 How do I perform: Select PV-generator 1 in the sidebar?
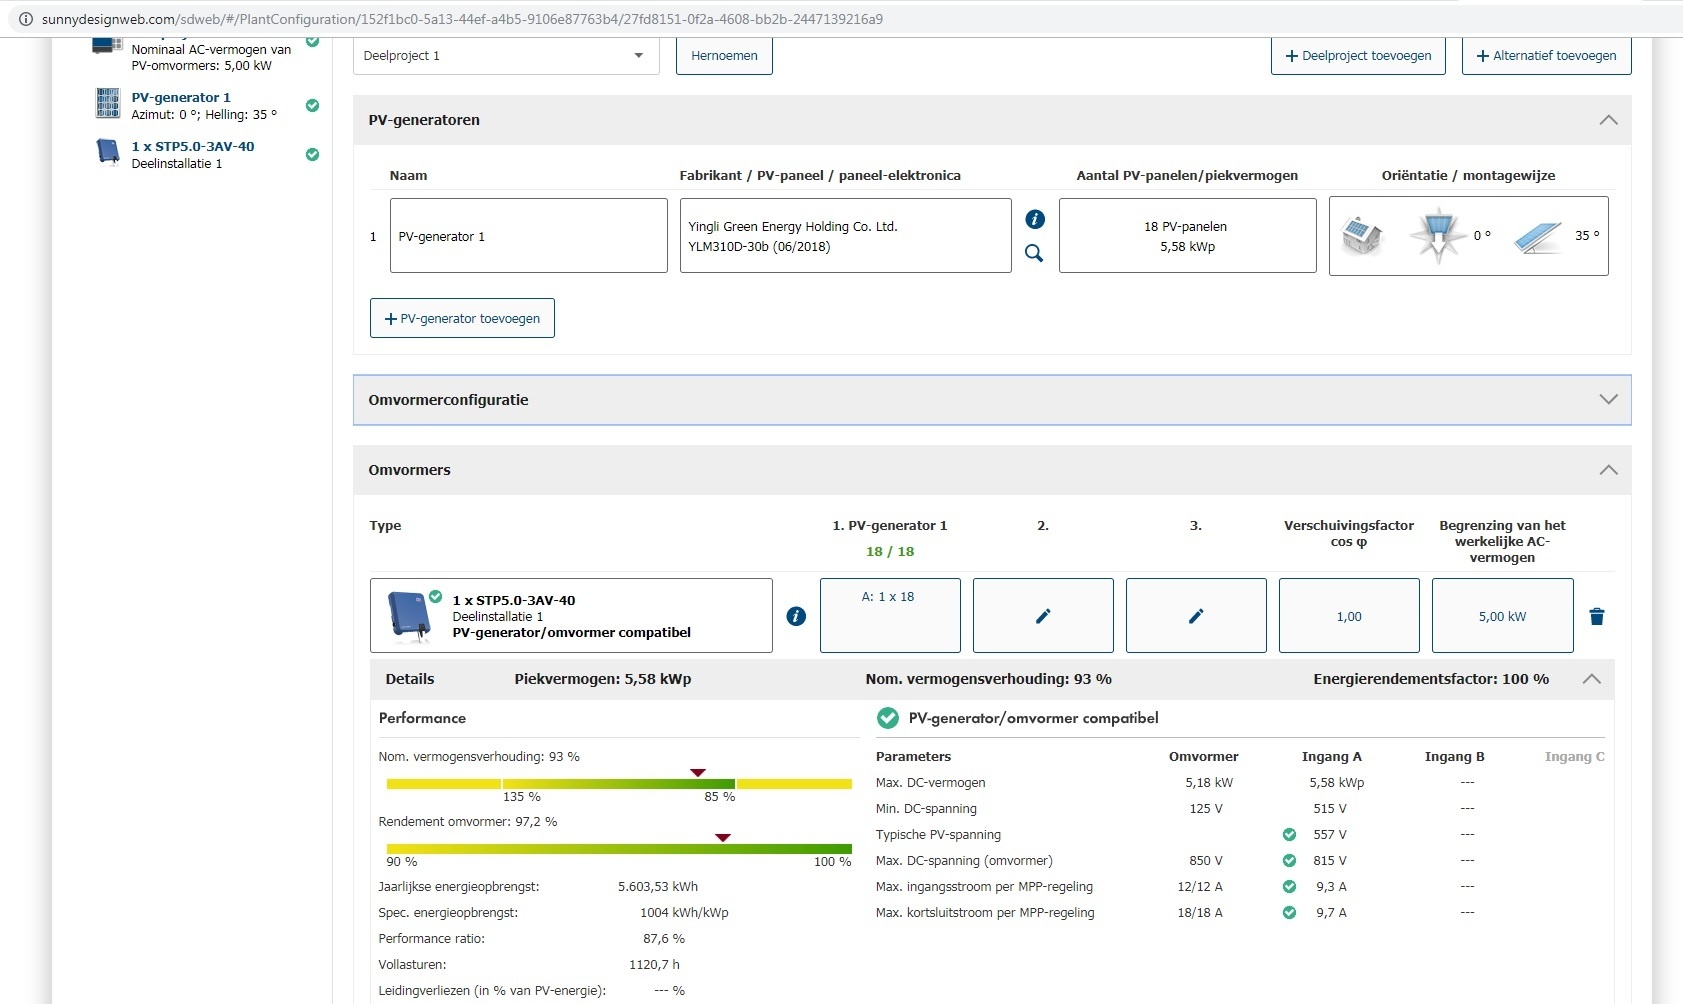(181, 98)
